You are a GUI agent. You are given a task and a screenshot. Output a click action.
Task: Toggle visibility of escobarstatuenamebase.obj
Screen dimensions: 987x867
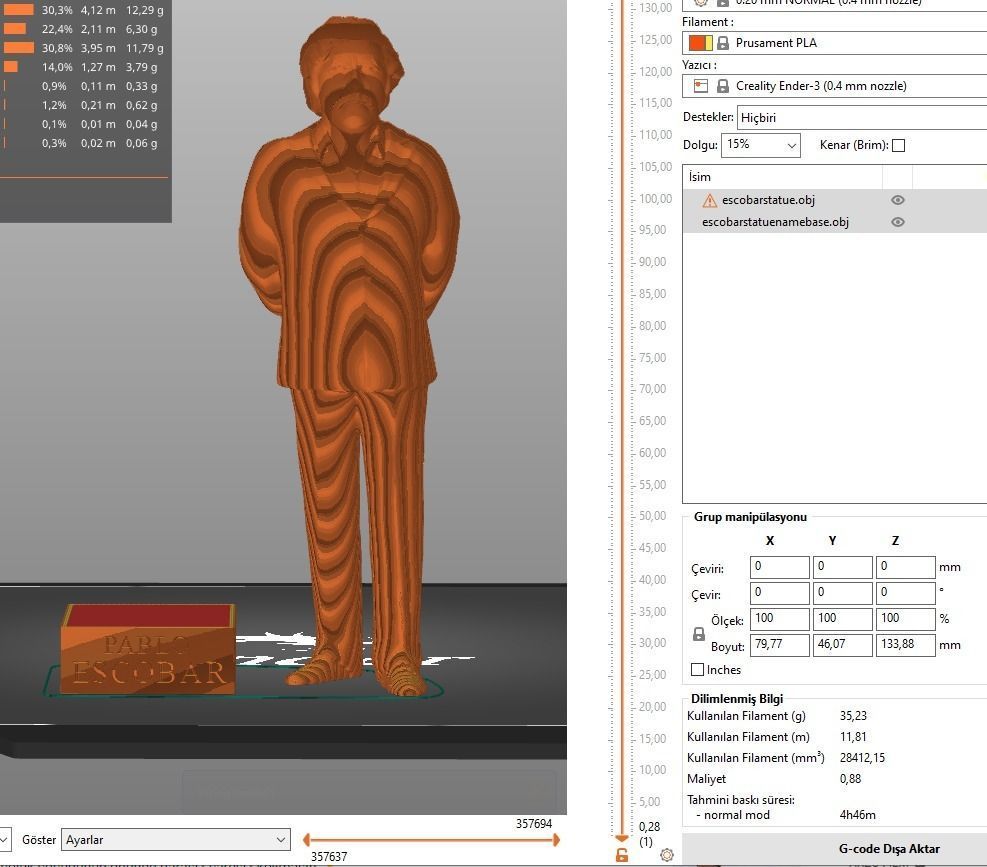pyautogui.click(x=898, y=222)
